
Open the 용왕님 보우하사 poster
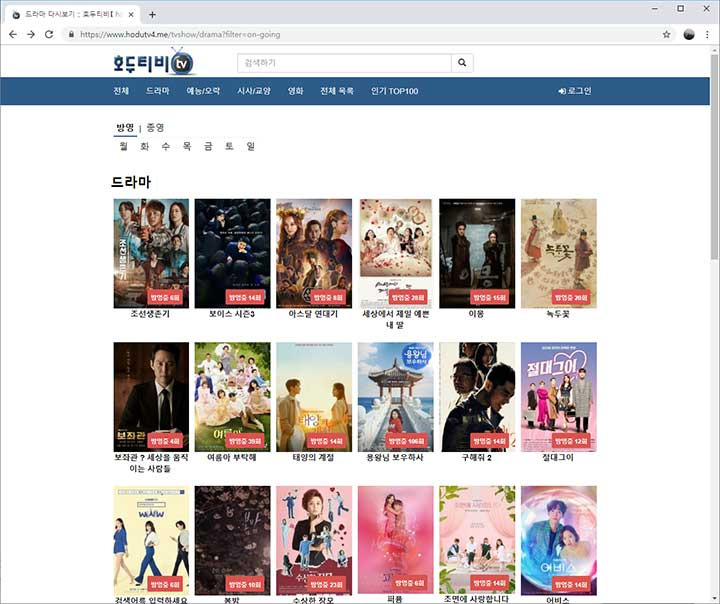point(395,397)
